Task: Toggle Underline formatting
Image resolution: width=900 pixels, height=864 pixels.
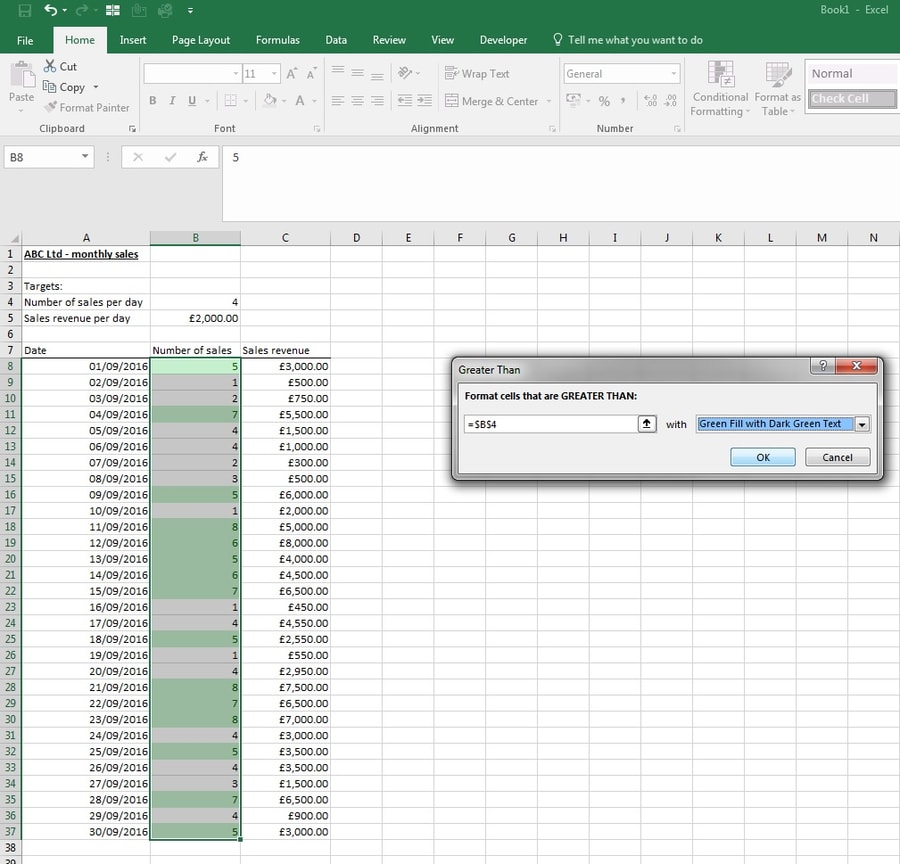Action: point(192,100)
